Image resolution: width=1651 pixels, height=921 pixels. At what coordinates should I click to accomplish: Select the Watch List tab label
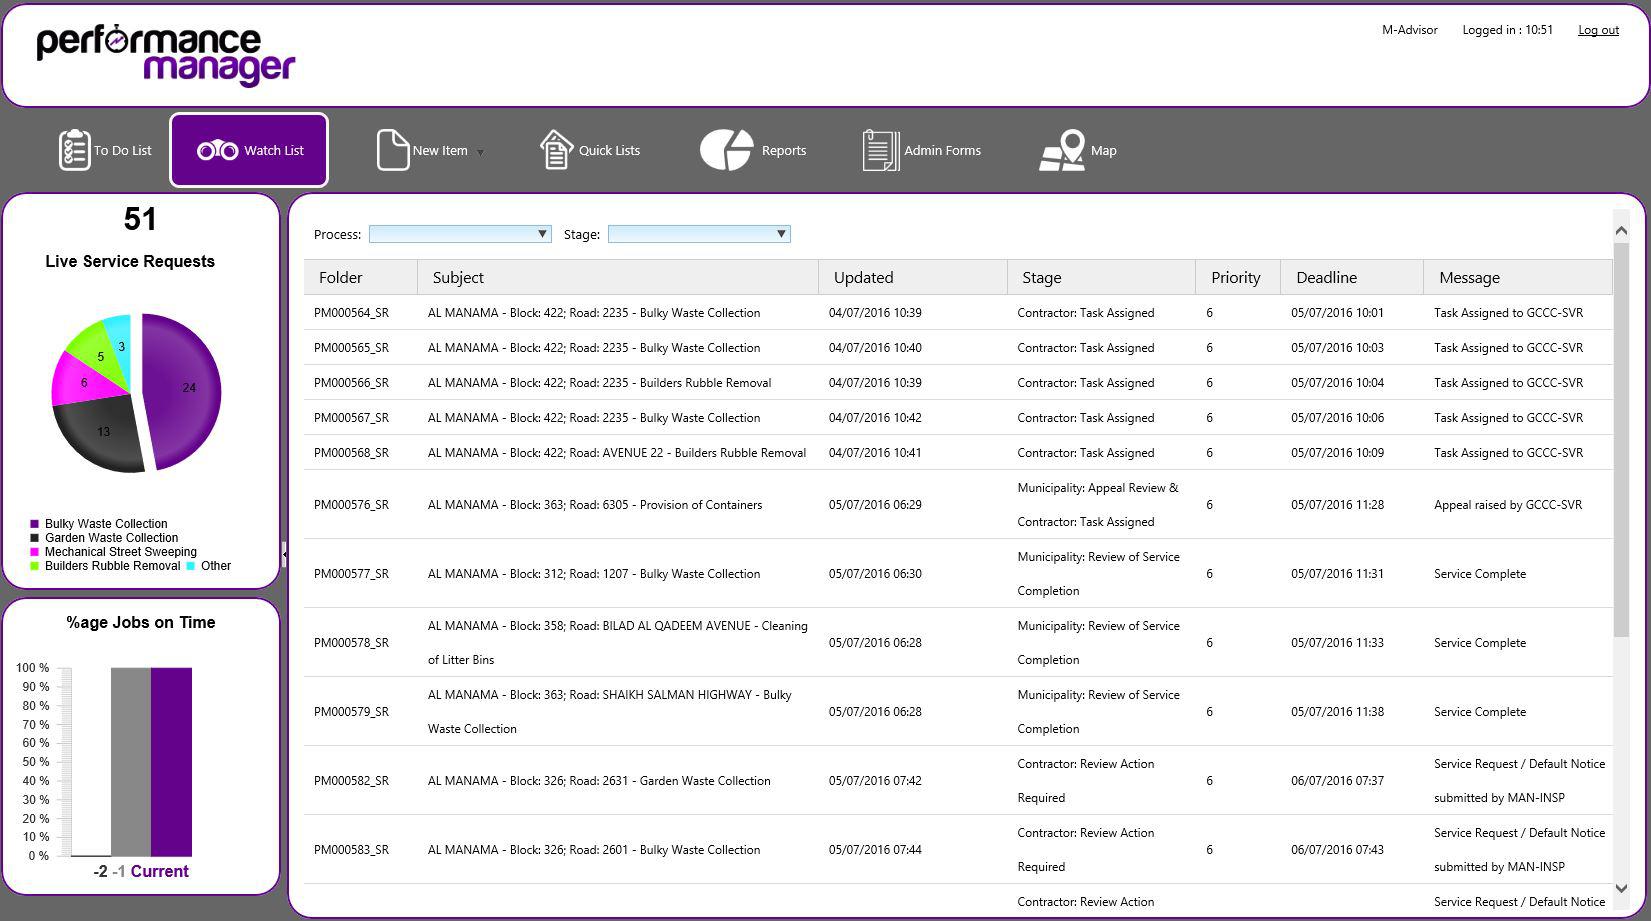pyautogui.click(x=274, y=150)
